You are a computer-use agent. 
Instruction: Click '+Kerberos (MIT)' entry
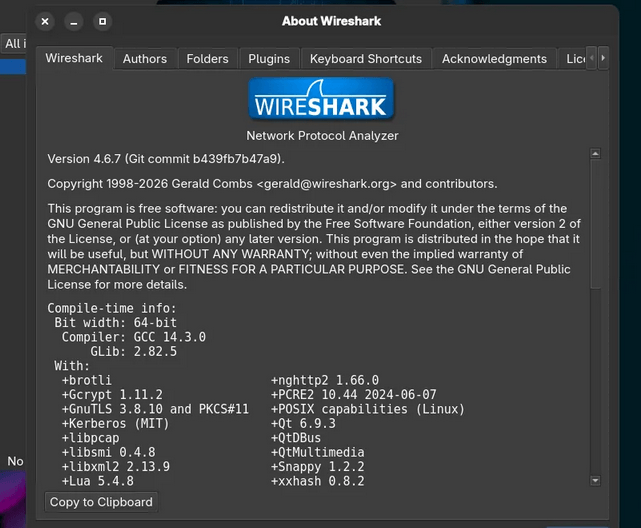[x=115, y=423]
